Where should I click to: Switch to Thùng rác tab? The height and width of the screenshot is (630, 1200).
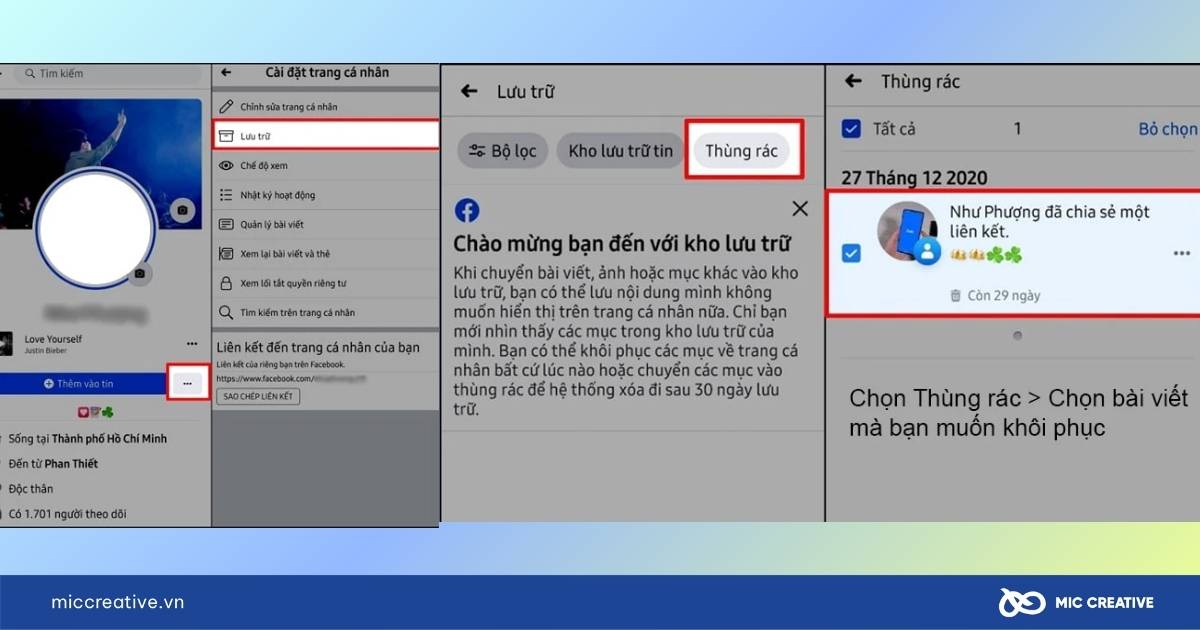click(x=741, y=151)
